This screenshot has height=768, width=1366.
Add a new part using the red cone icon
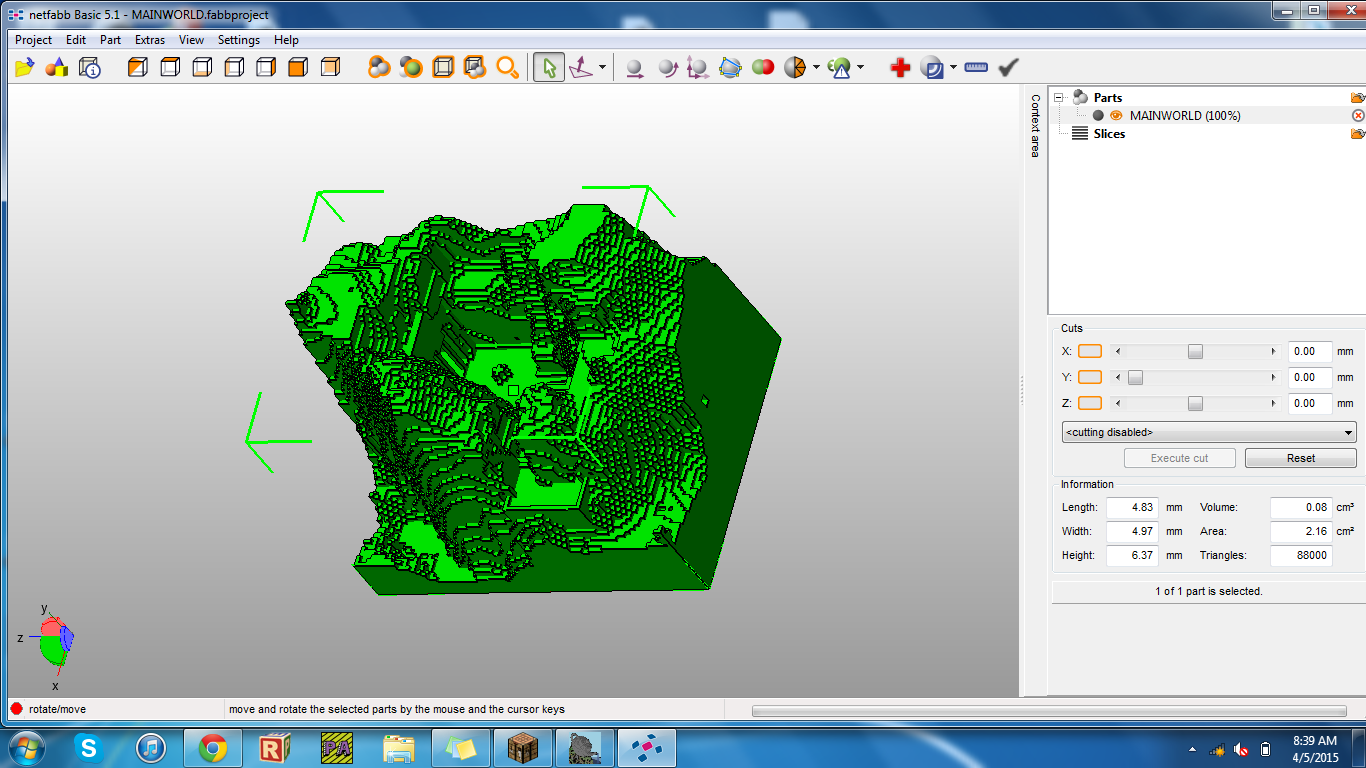[56, 66]
